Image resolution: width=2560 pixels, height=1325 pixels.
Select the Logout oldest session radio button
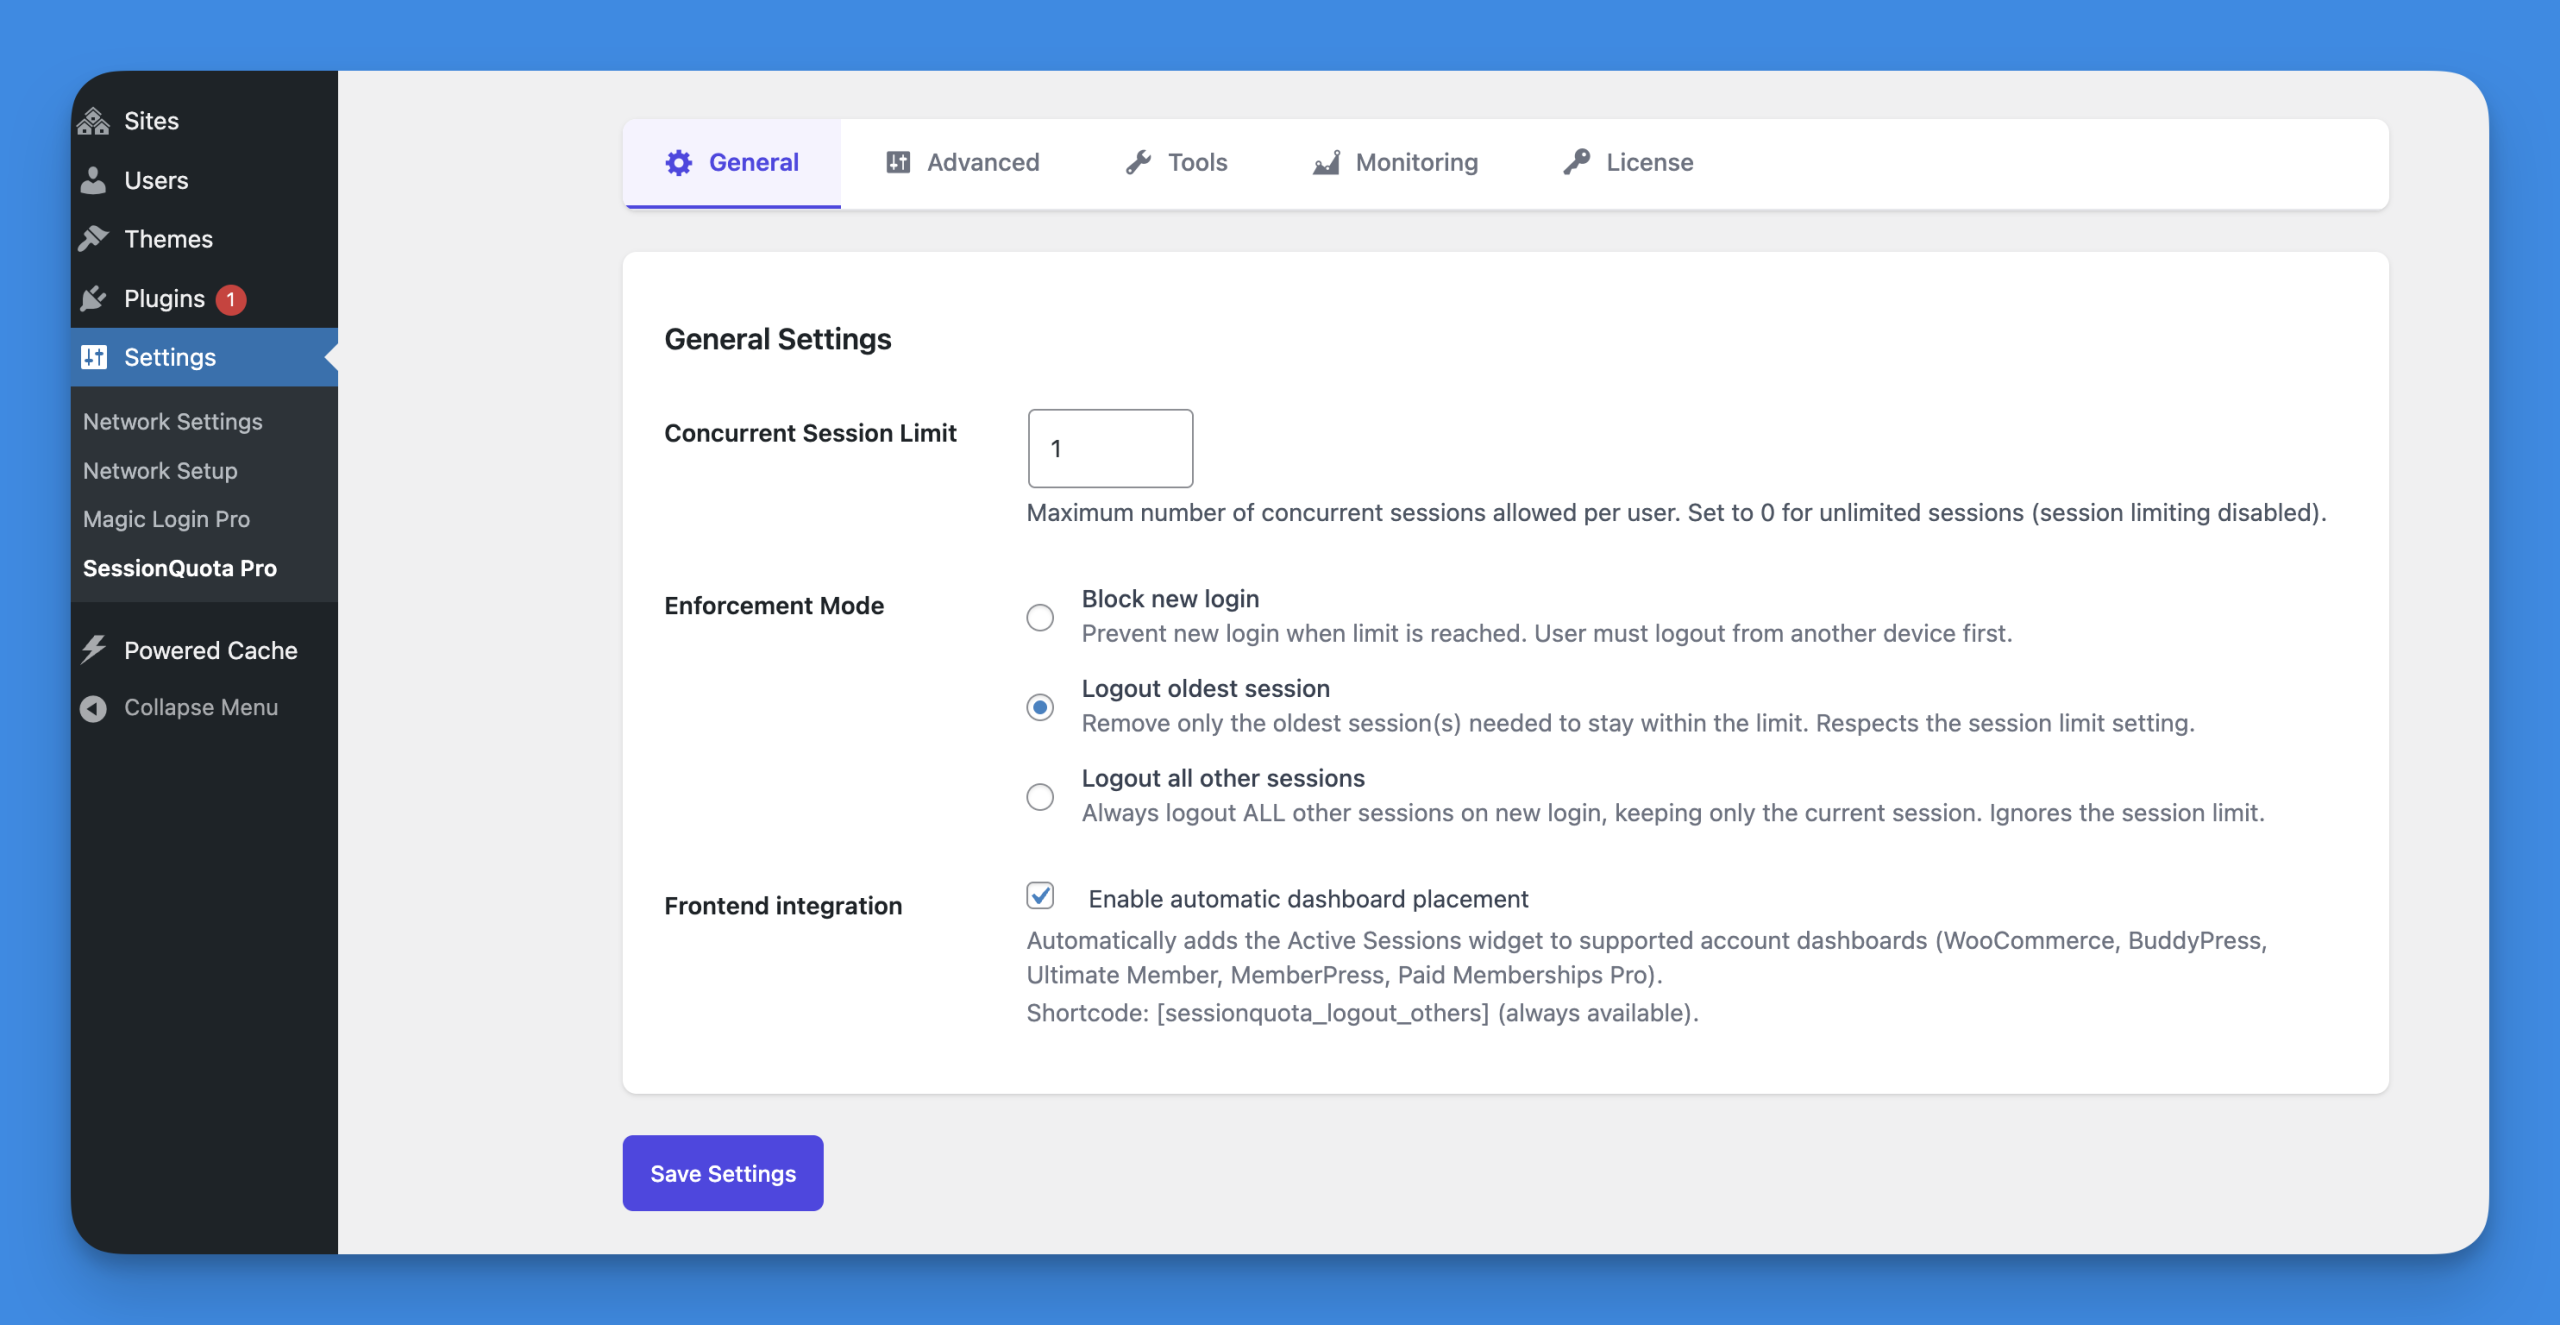(1040, 707)
